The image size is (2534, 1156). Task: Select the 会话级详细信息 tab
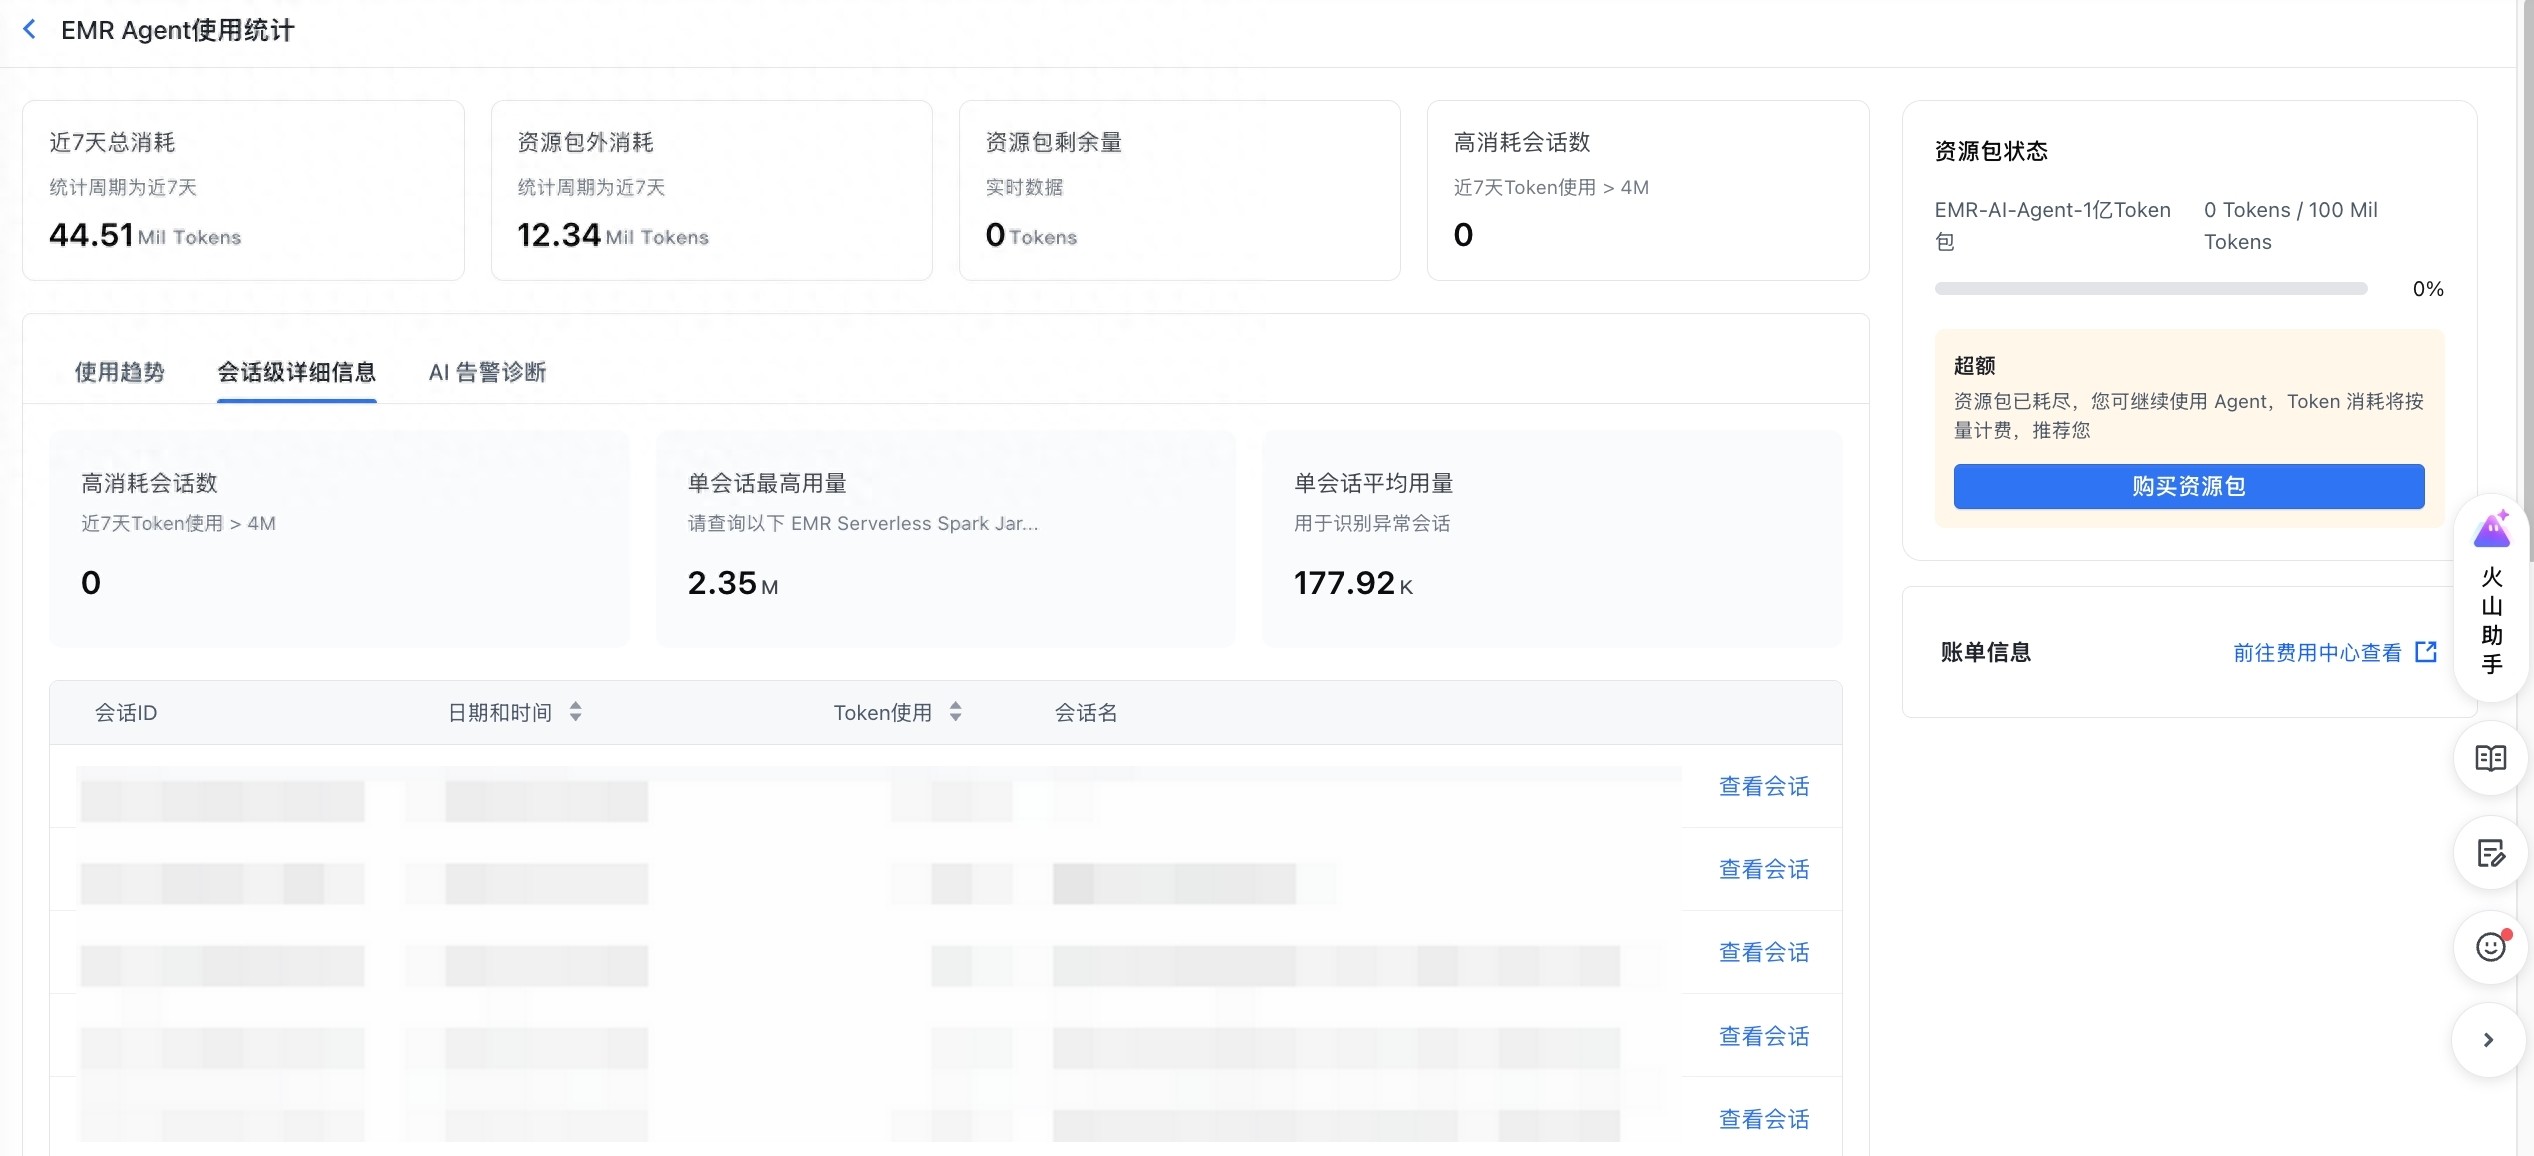coord(297,372)
